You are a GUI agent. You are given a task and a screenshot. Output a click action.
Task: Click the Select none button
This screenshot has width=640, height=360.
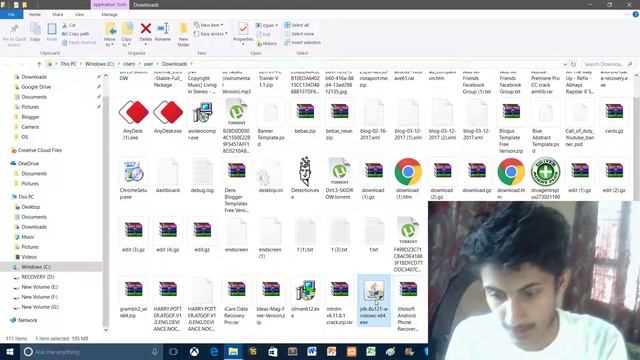pyautogui.click(x=299, y=34)
